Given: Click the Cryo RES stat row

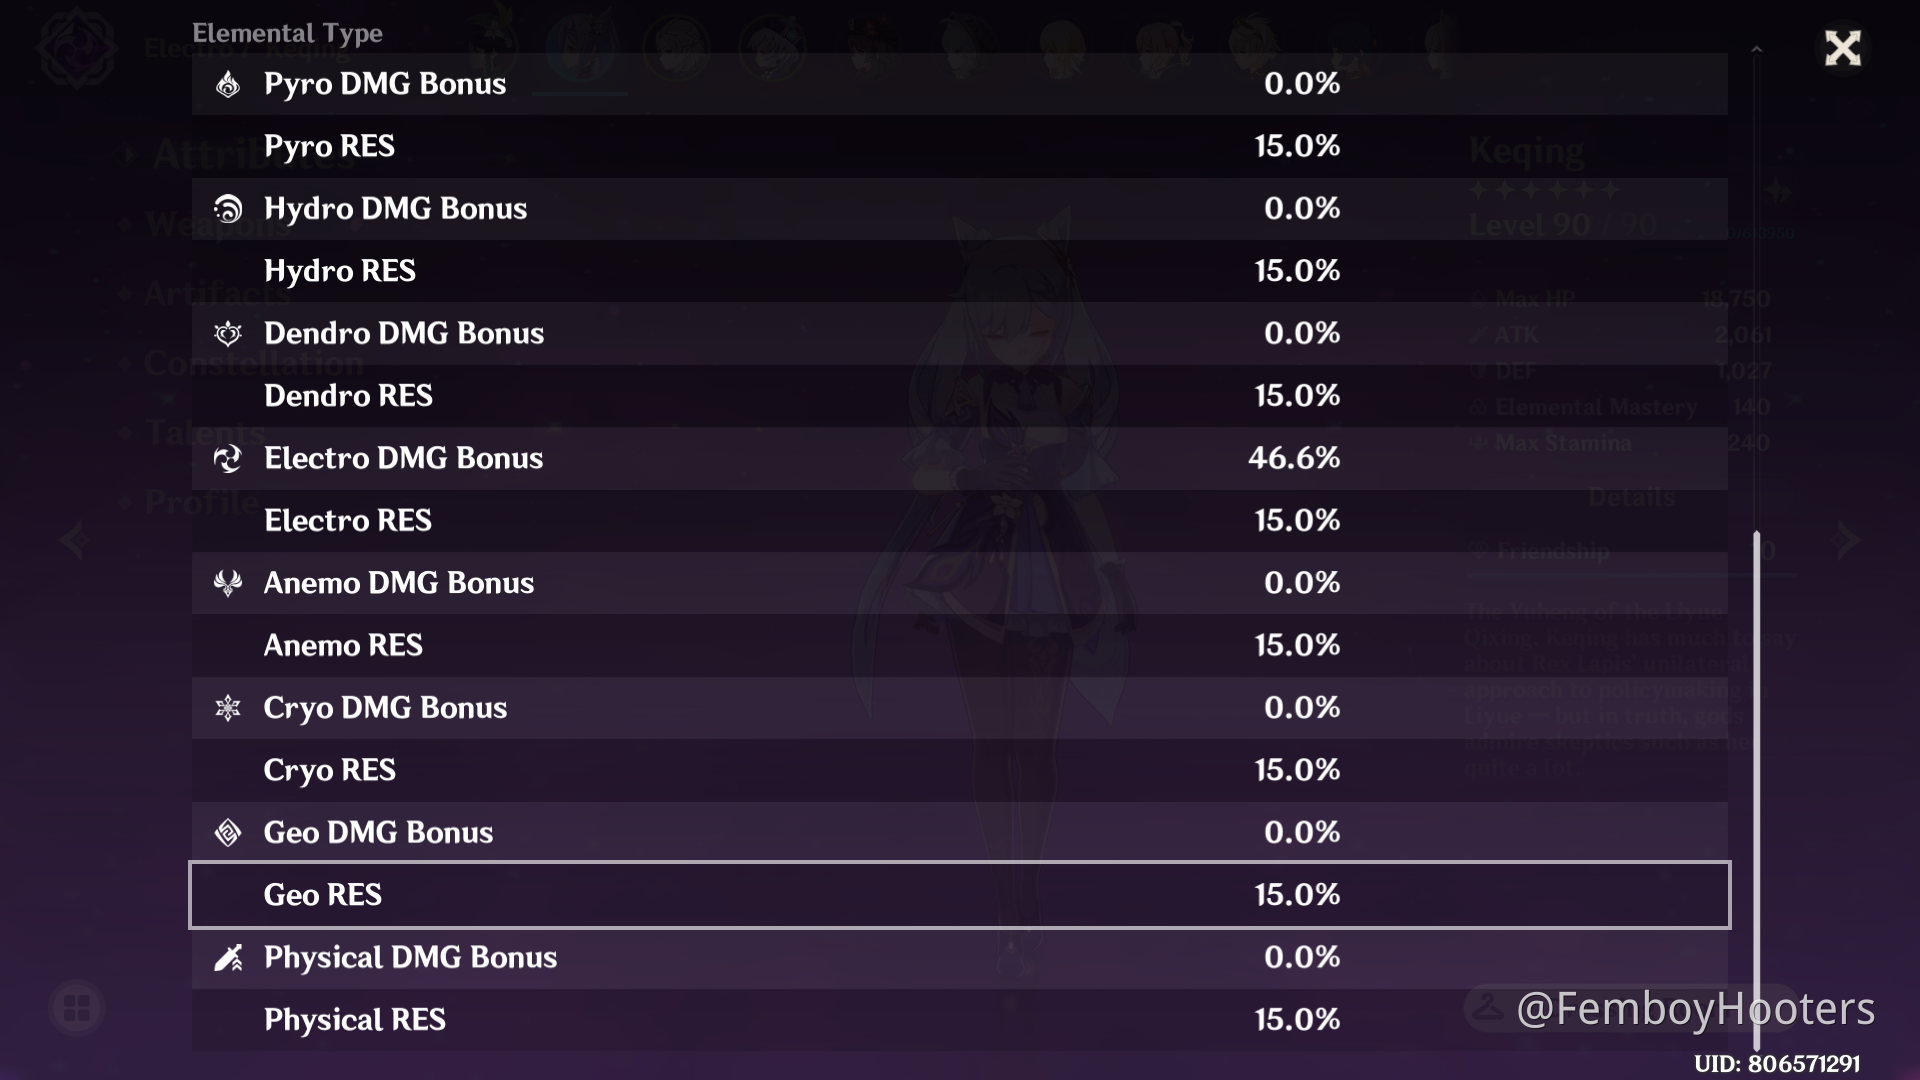Looking at the screenshot, I should [x=958, y=770].
